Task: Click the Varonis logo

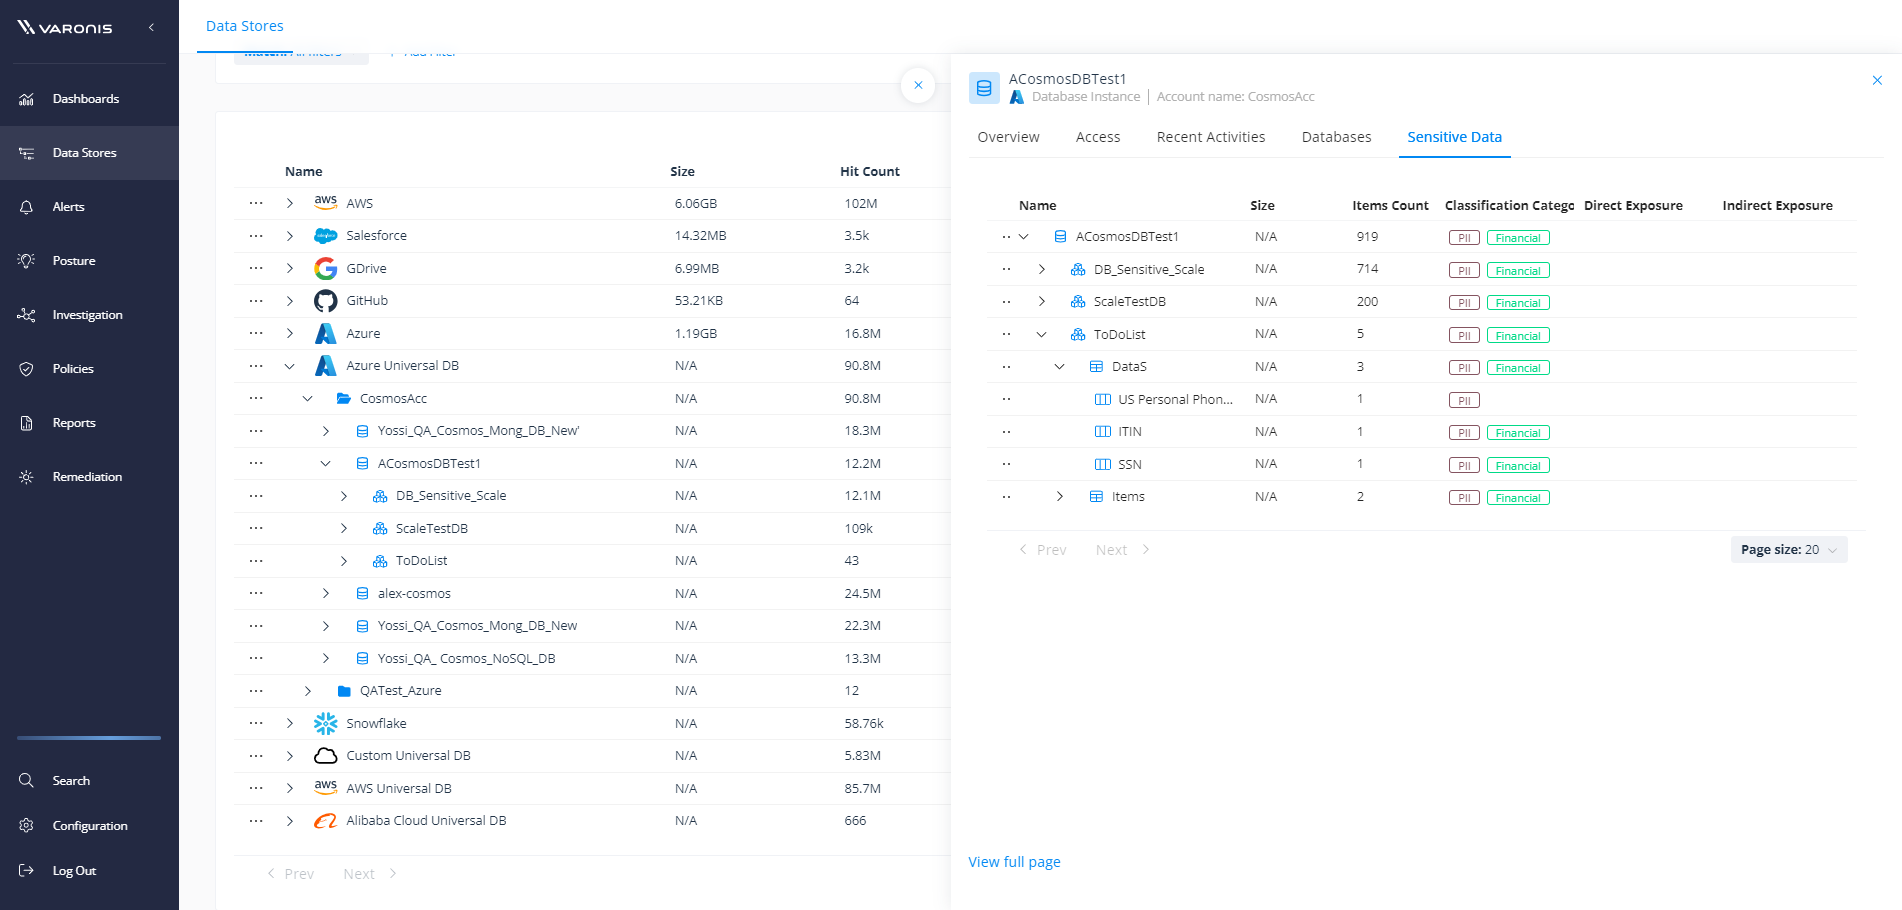Action: 65,27
